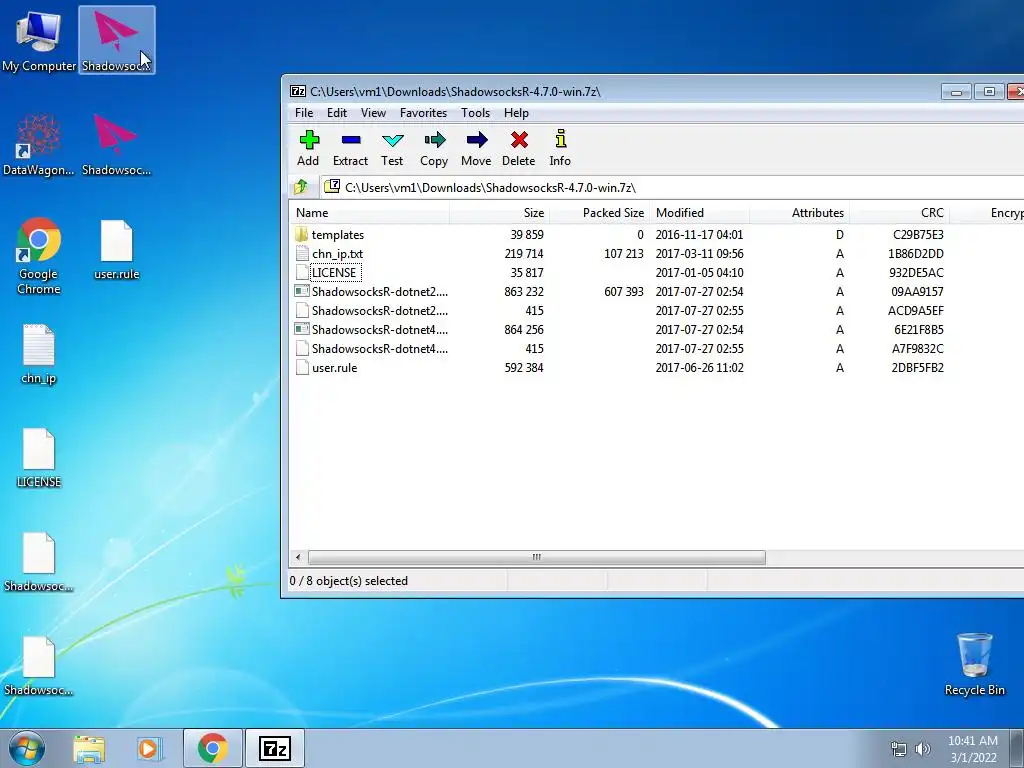Image resolution: width=1024 pixels, height=768 pixels.
Task: Open the Tools menu
Action: click(x=475, y=113)
